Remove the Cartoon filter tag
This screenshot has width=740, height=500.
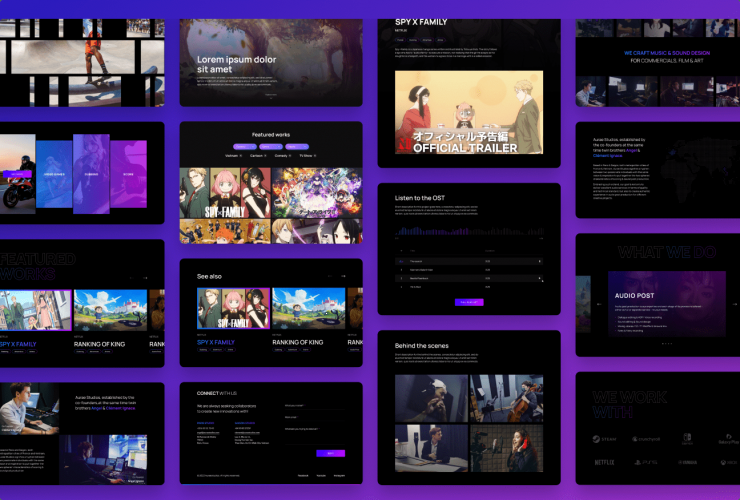point(265,155)
